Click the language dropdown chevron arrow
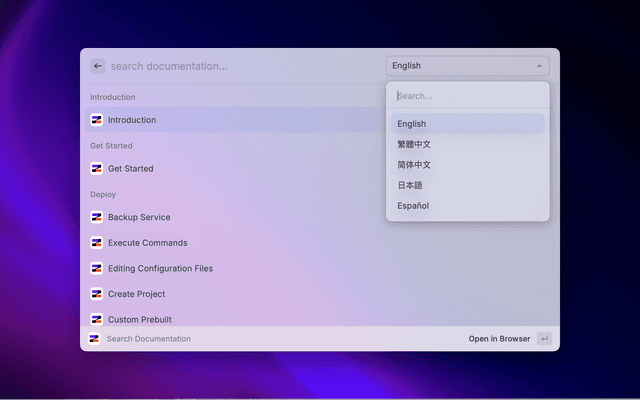640x400 pixels. 539,66
